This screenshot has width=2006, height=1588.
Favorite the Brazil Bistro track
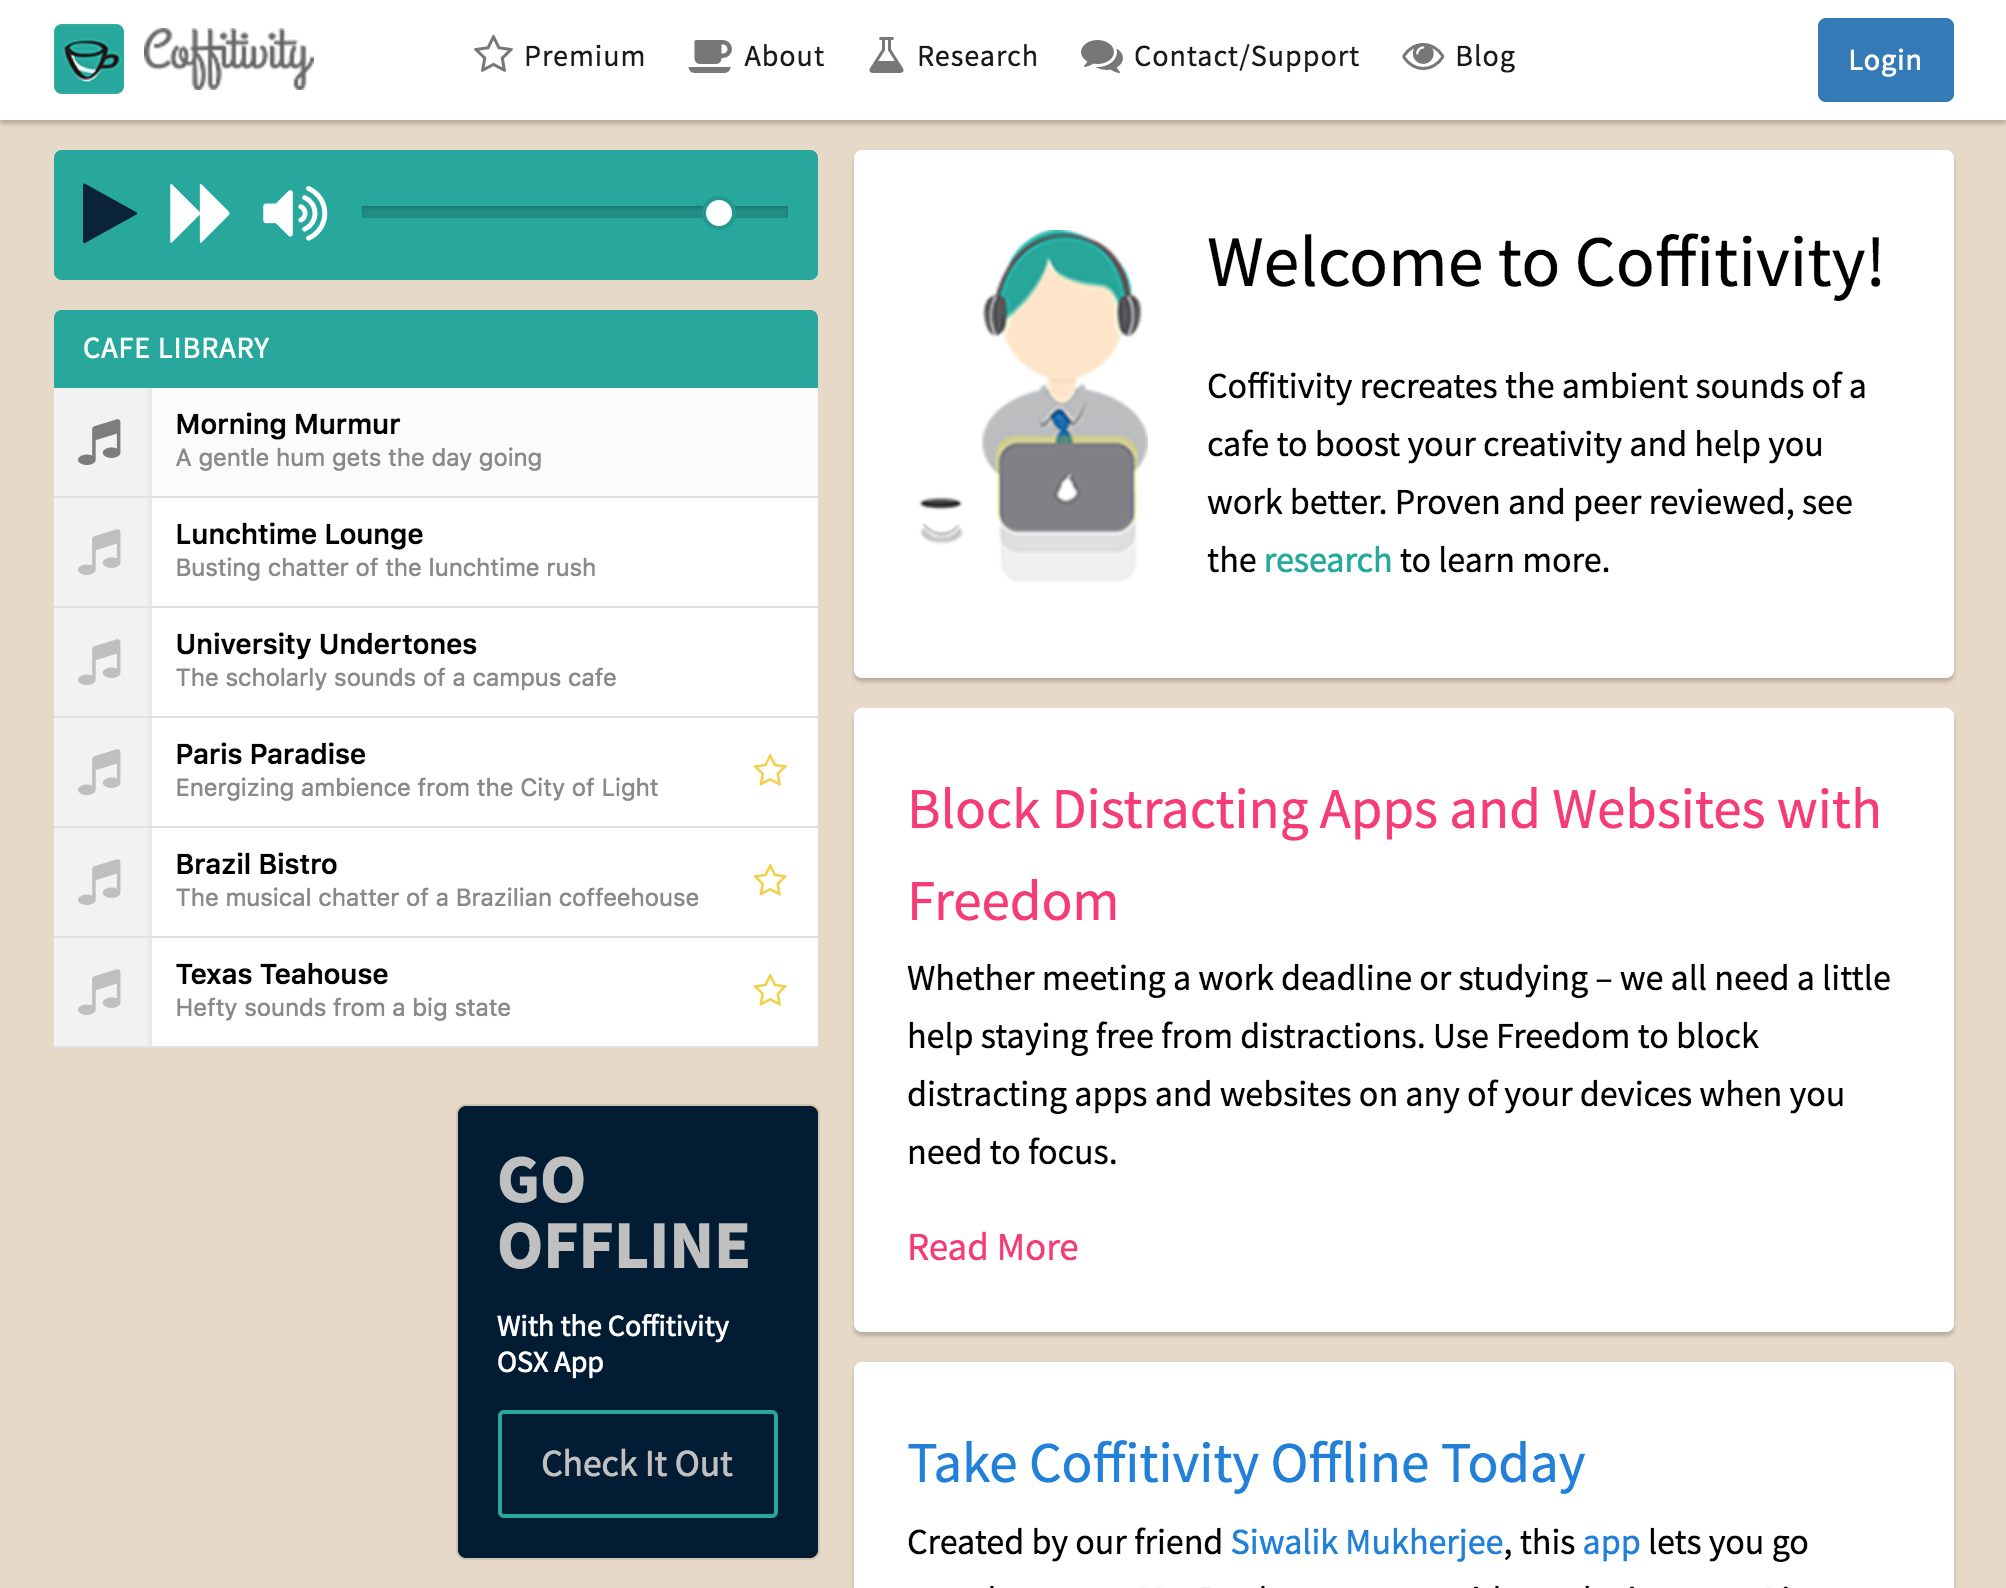coord(769,881)
